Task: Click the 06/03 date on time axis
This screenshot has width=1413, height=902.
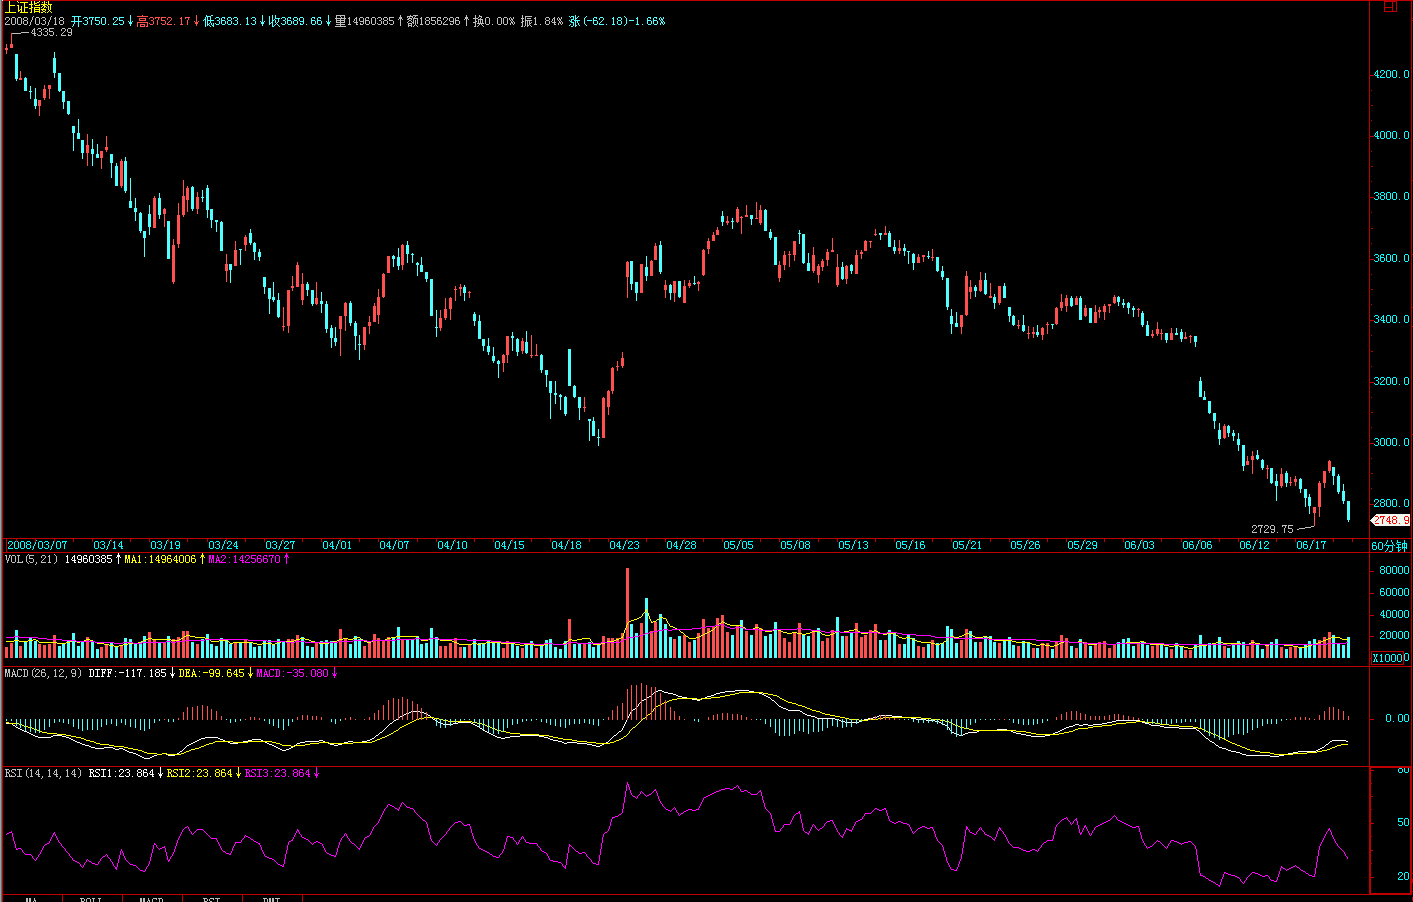Action: (x=1139, y=546)
